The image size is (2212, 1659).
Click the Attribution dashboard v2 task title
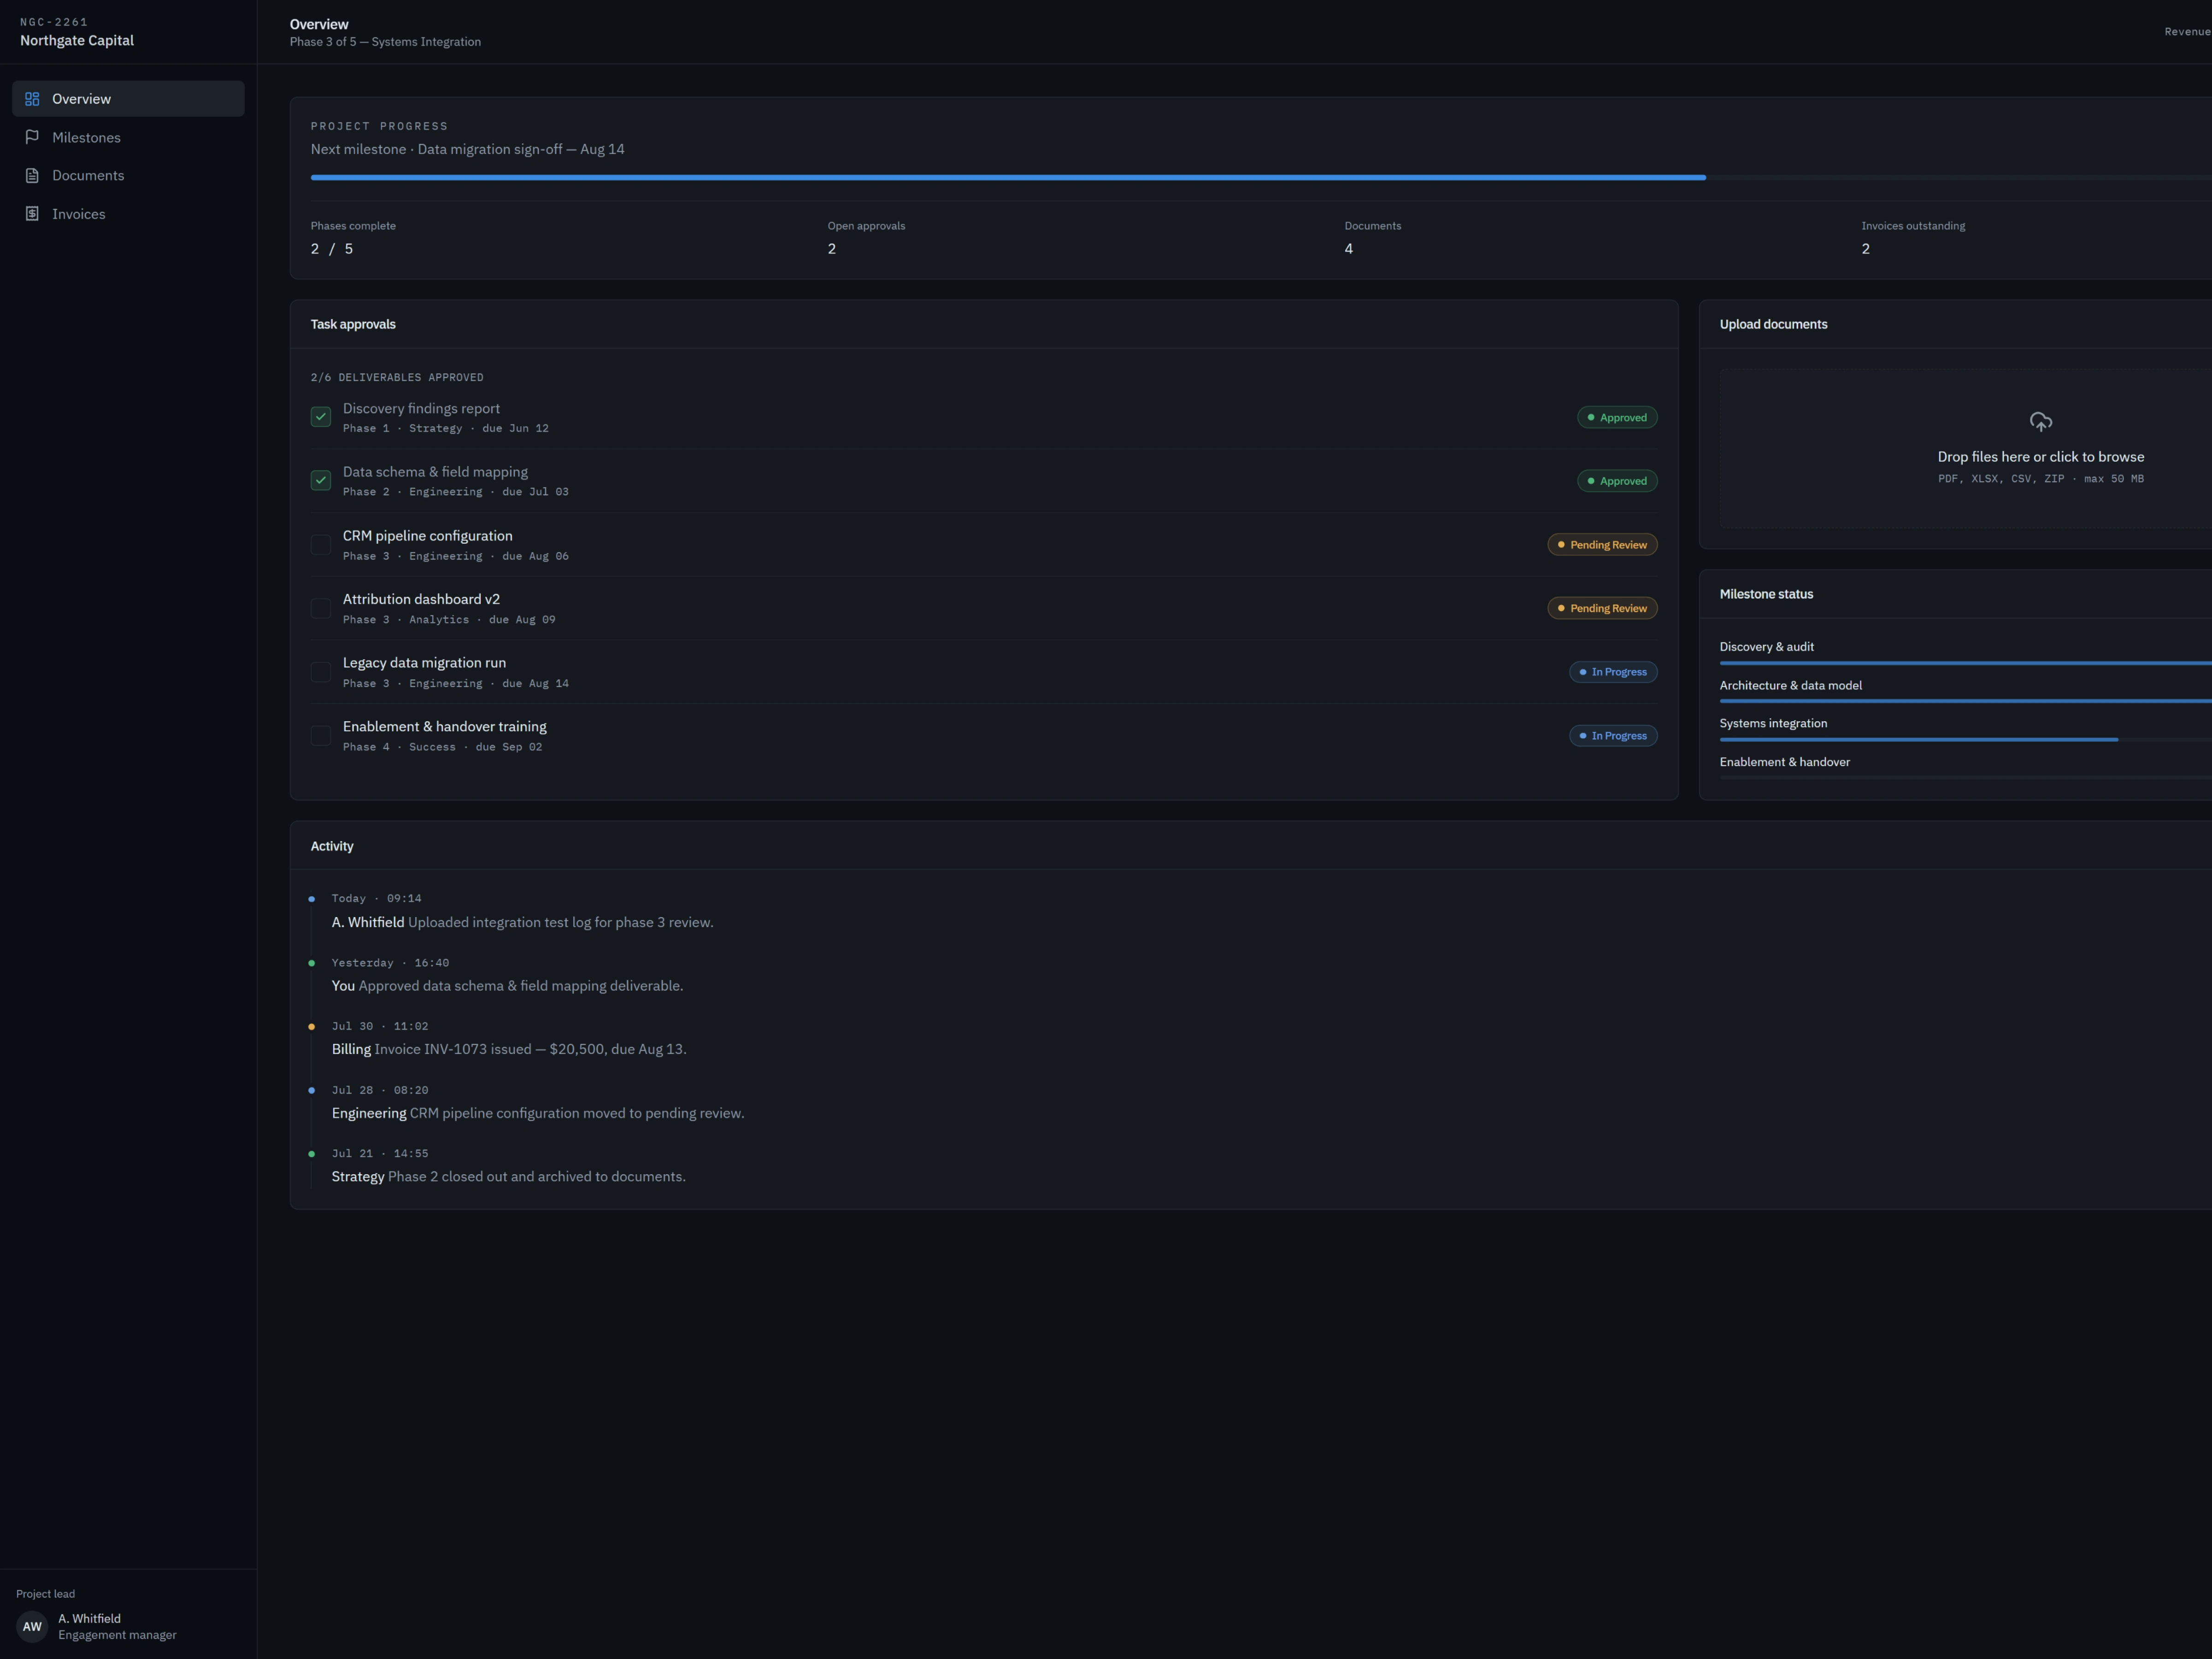[421, 599]
